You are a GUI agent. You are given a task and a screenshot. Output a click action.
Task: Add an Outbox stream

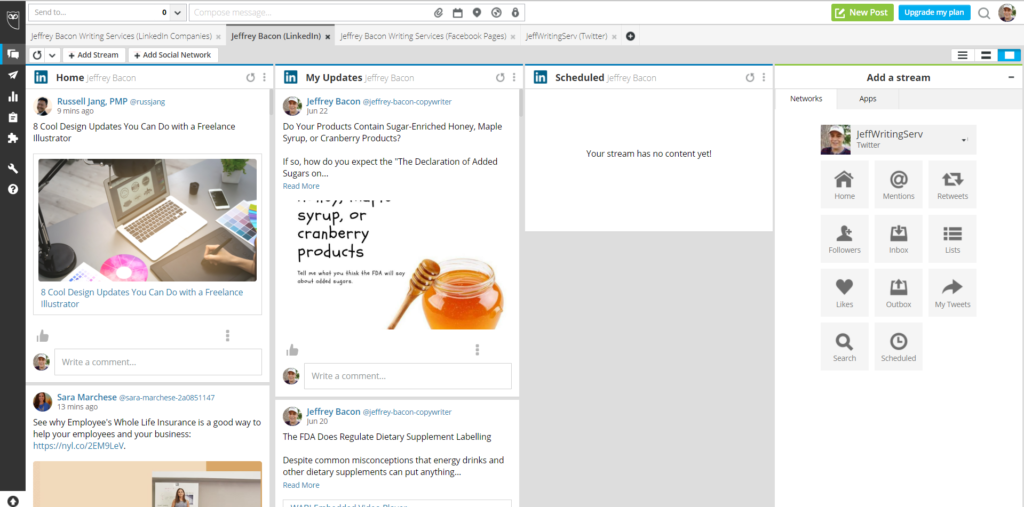[x=899, y=293]
